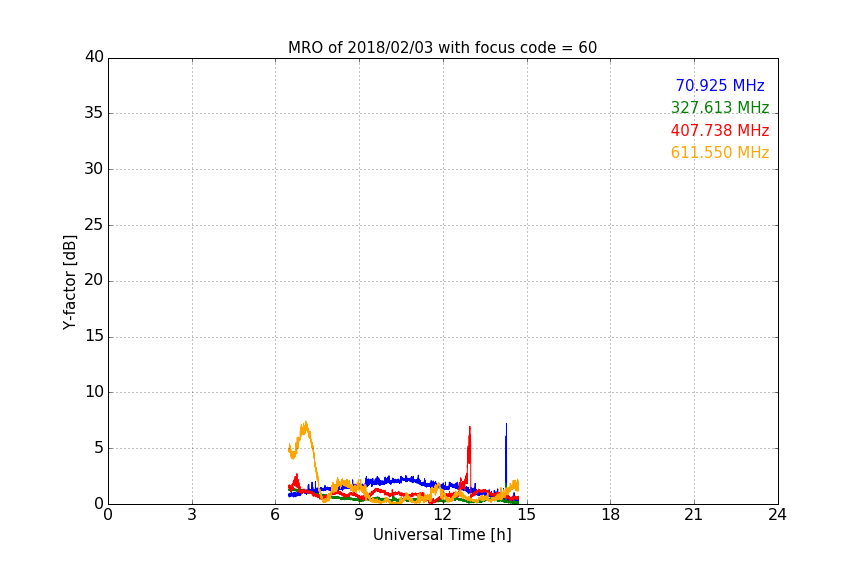
Task: Click the y-axis tick label 35
Action: pyautogui.click(x=94, y=113)
